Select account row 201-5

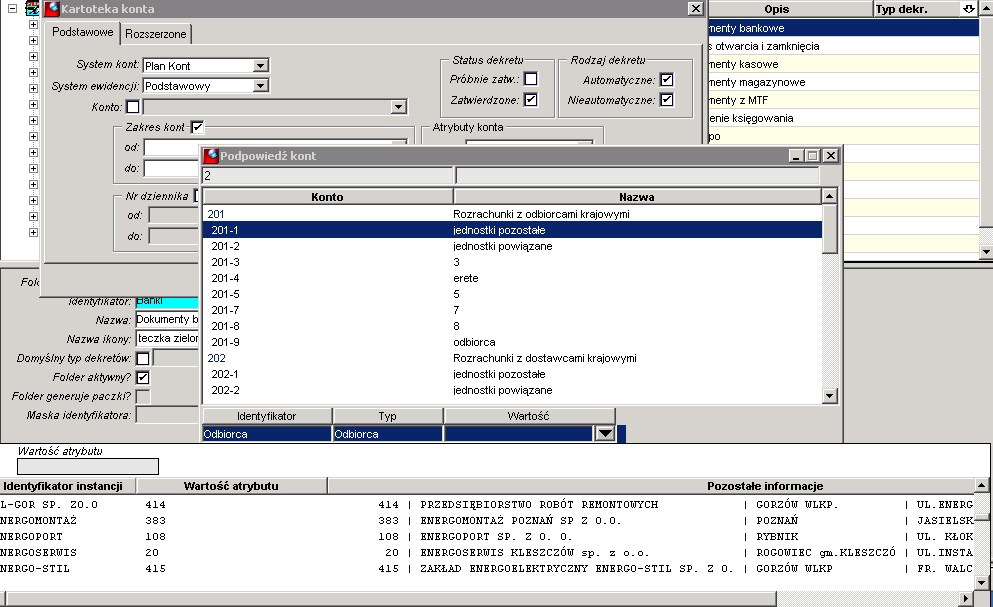512,294
